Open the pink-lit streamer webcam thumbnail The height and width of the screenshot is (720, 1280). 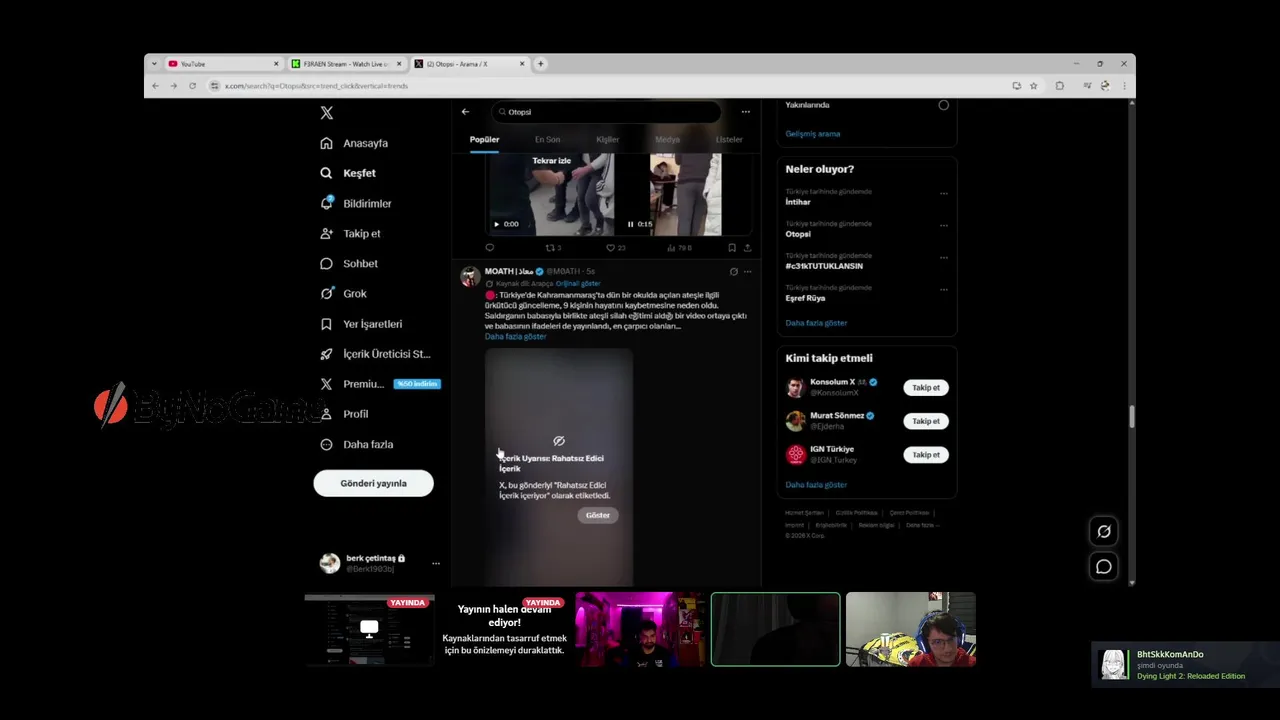(x=640, y=629)
